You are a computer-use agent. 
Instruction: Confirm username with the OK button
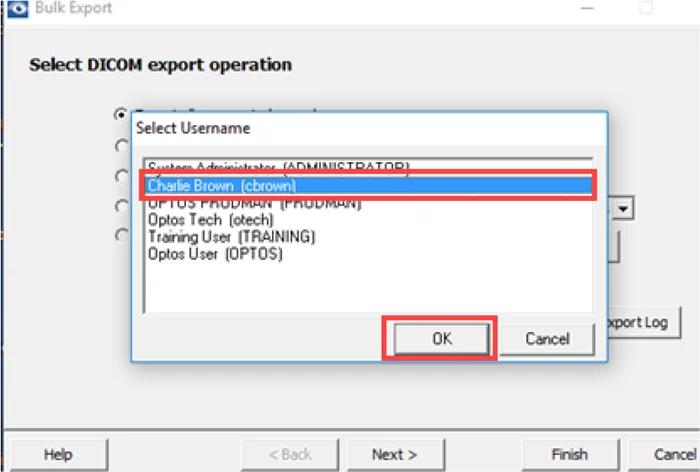click(441, 339)
